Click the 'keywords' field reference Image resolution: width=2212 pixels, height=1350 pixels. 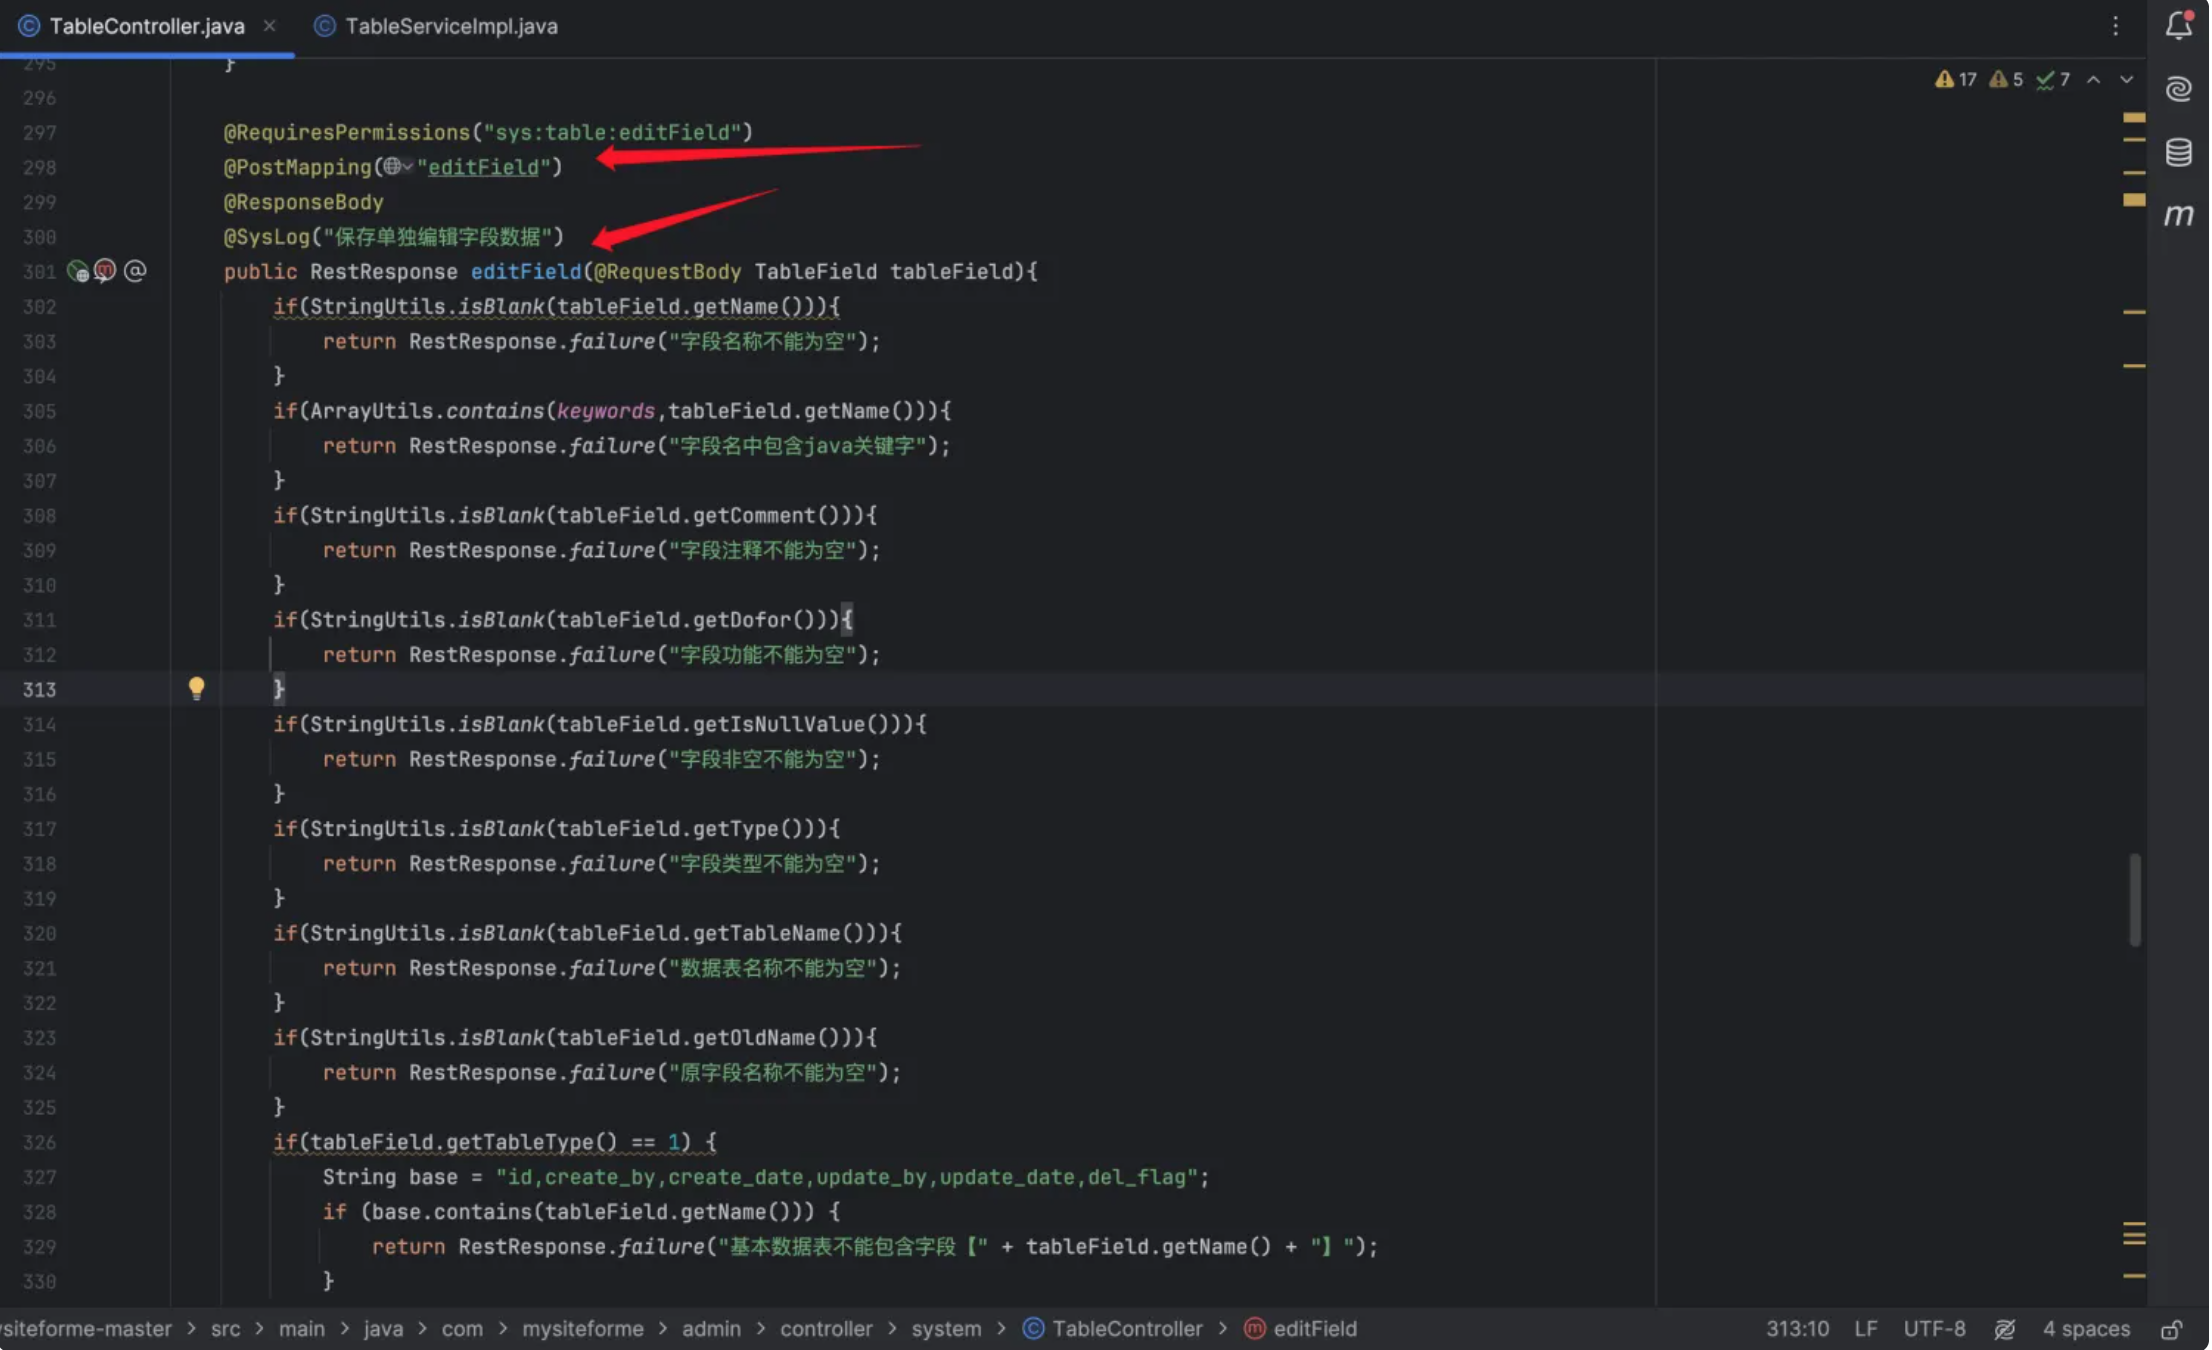pyautogui.click(x=605, y=411)
